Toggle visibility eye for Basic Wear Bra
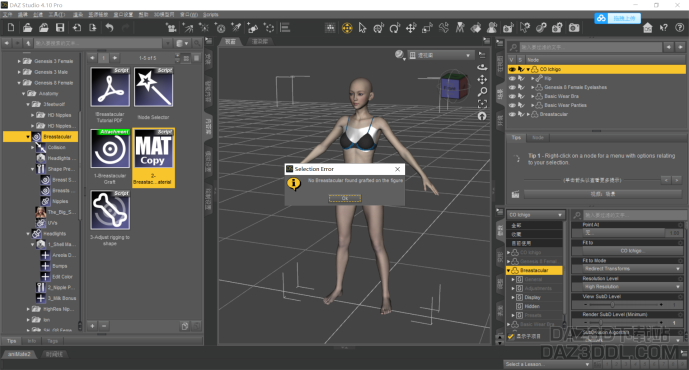This screenshot has width=689, height=370. click(512, 96)
